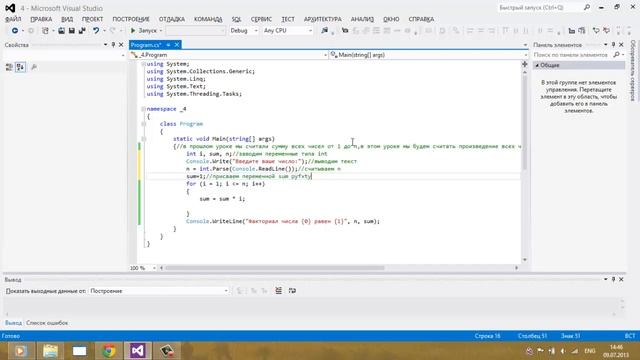Click the property pages wrench icon
640x360 pixels.
click(34, 67)
